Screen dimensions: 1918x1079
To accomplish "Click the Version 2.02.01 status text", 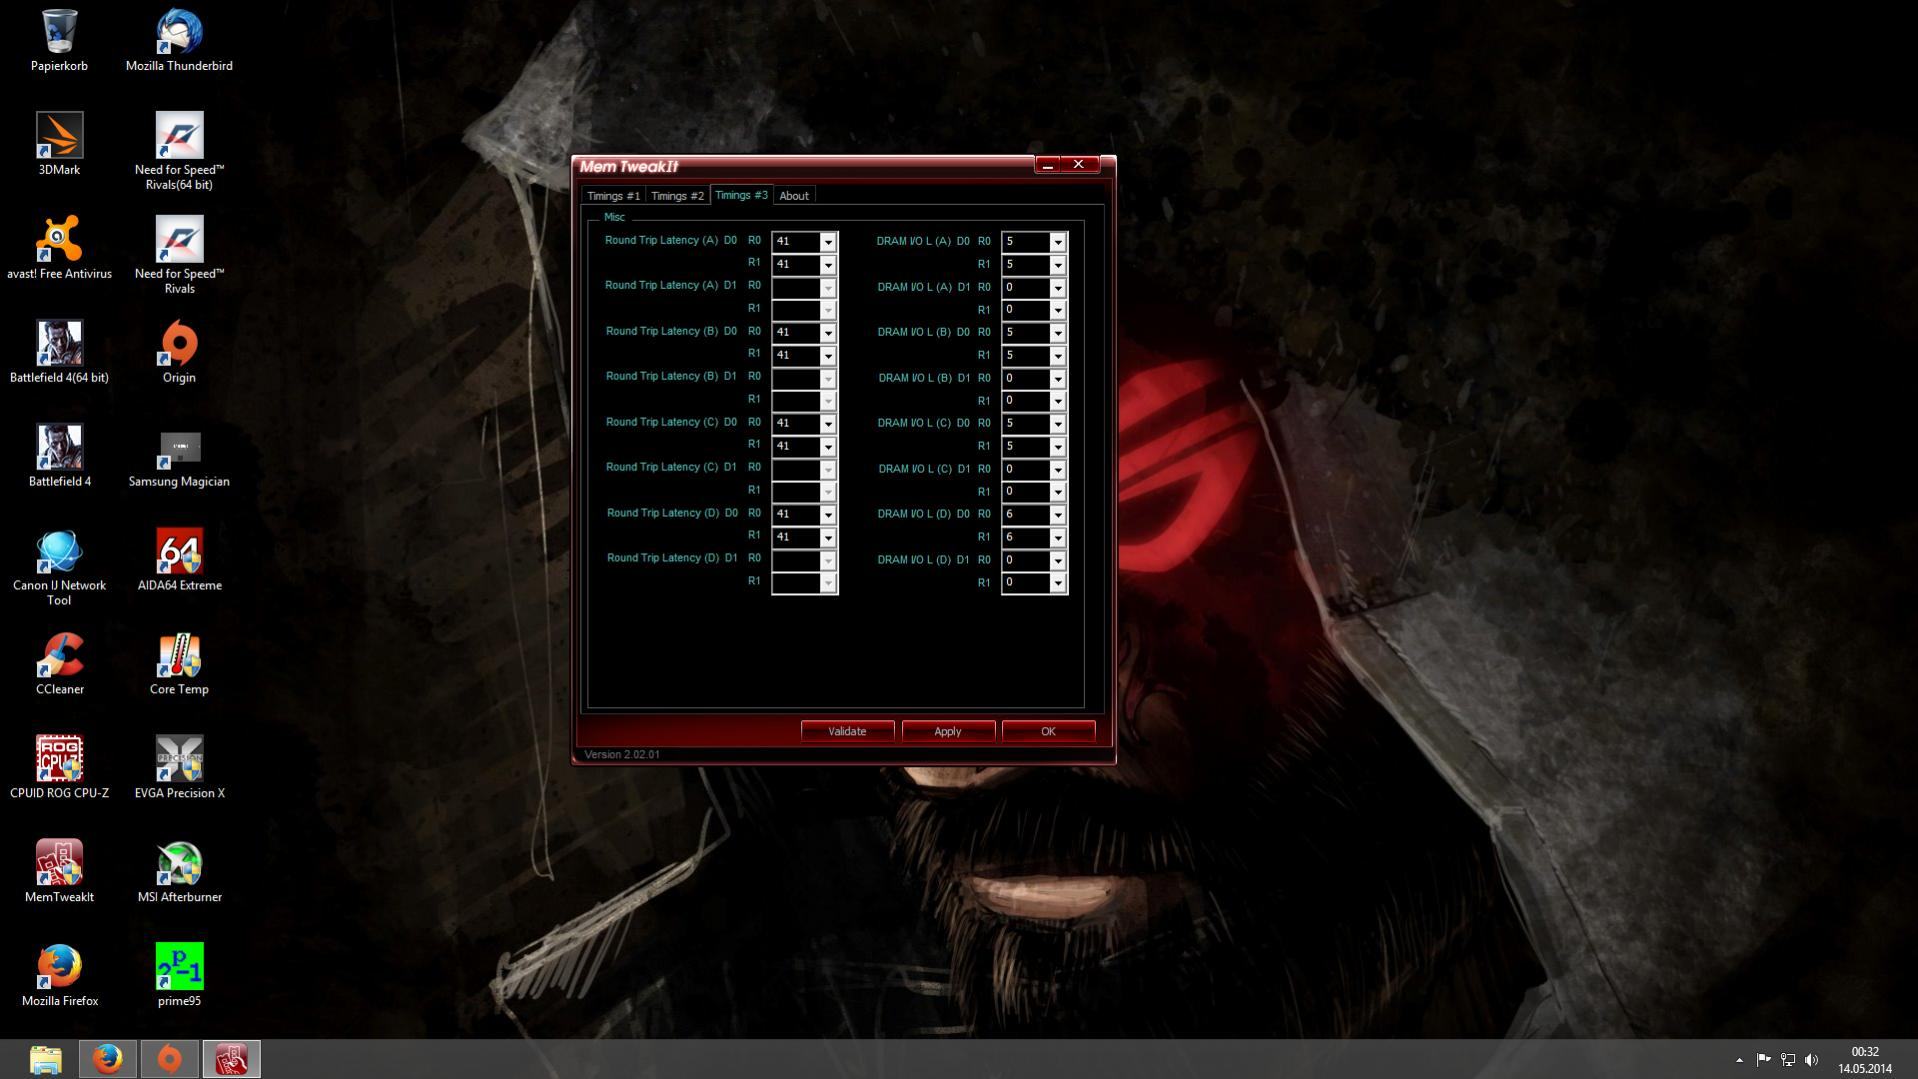I will click(621, 755).
